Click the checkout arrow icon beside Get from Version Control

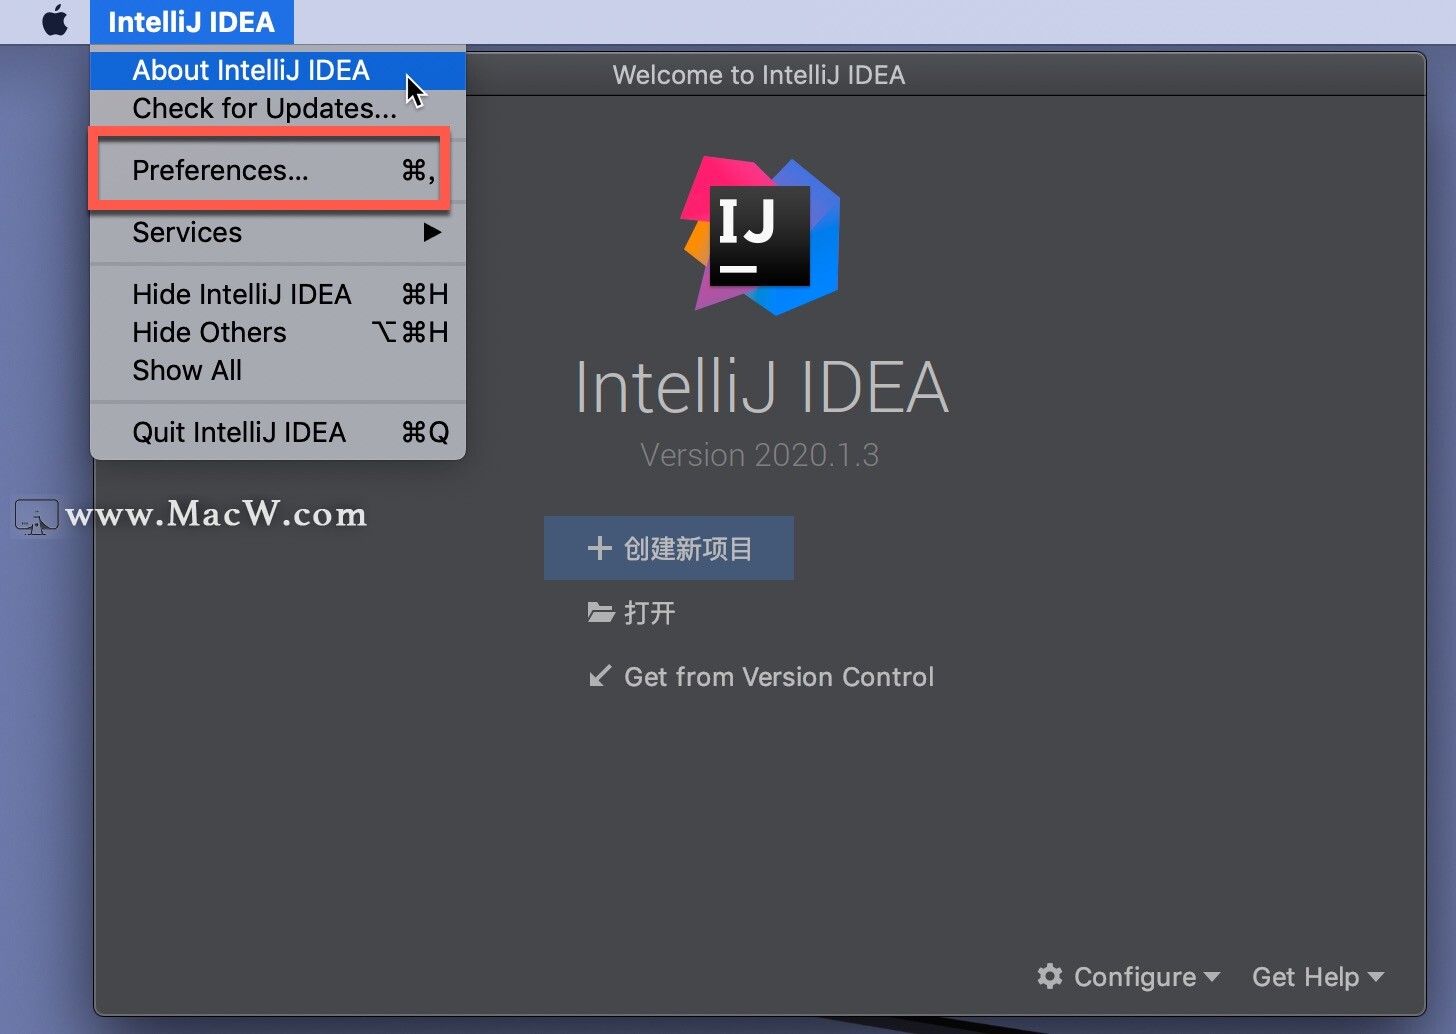coord(600,676)
